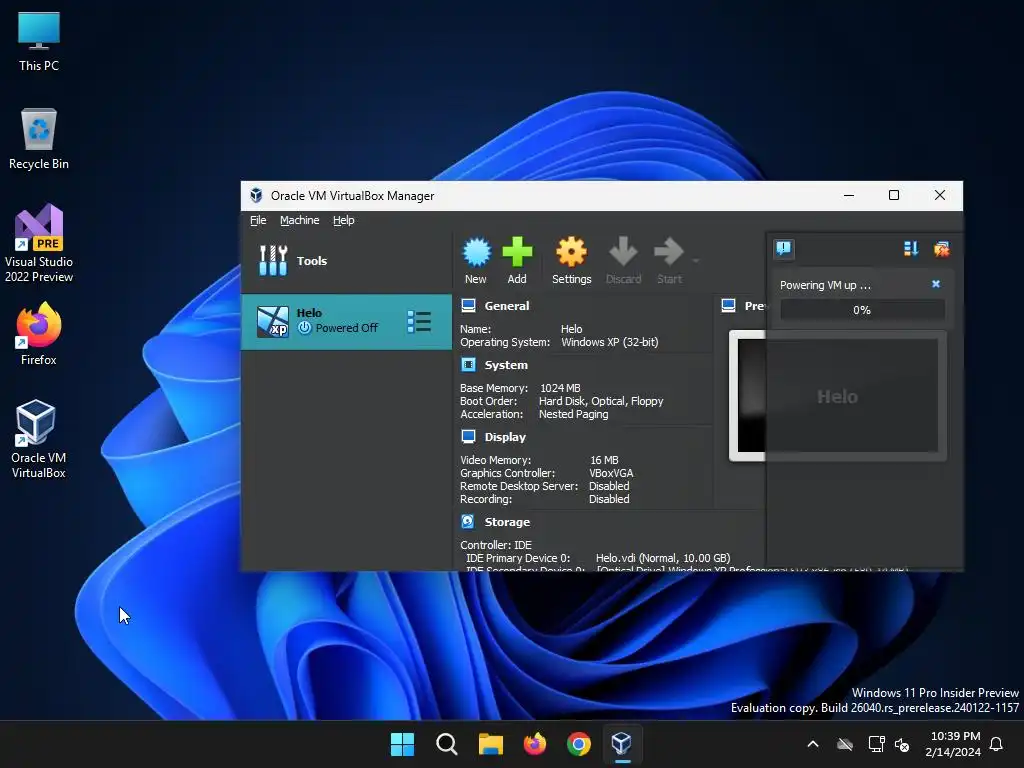Click the Storage section disk icon
Screen dimensions: 1024x768
pyautogui.click(x=468, y=521)
